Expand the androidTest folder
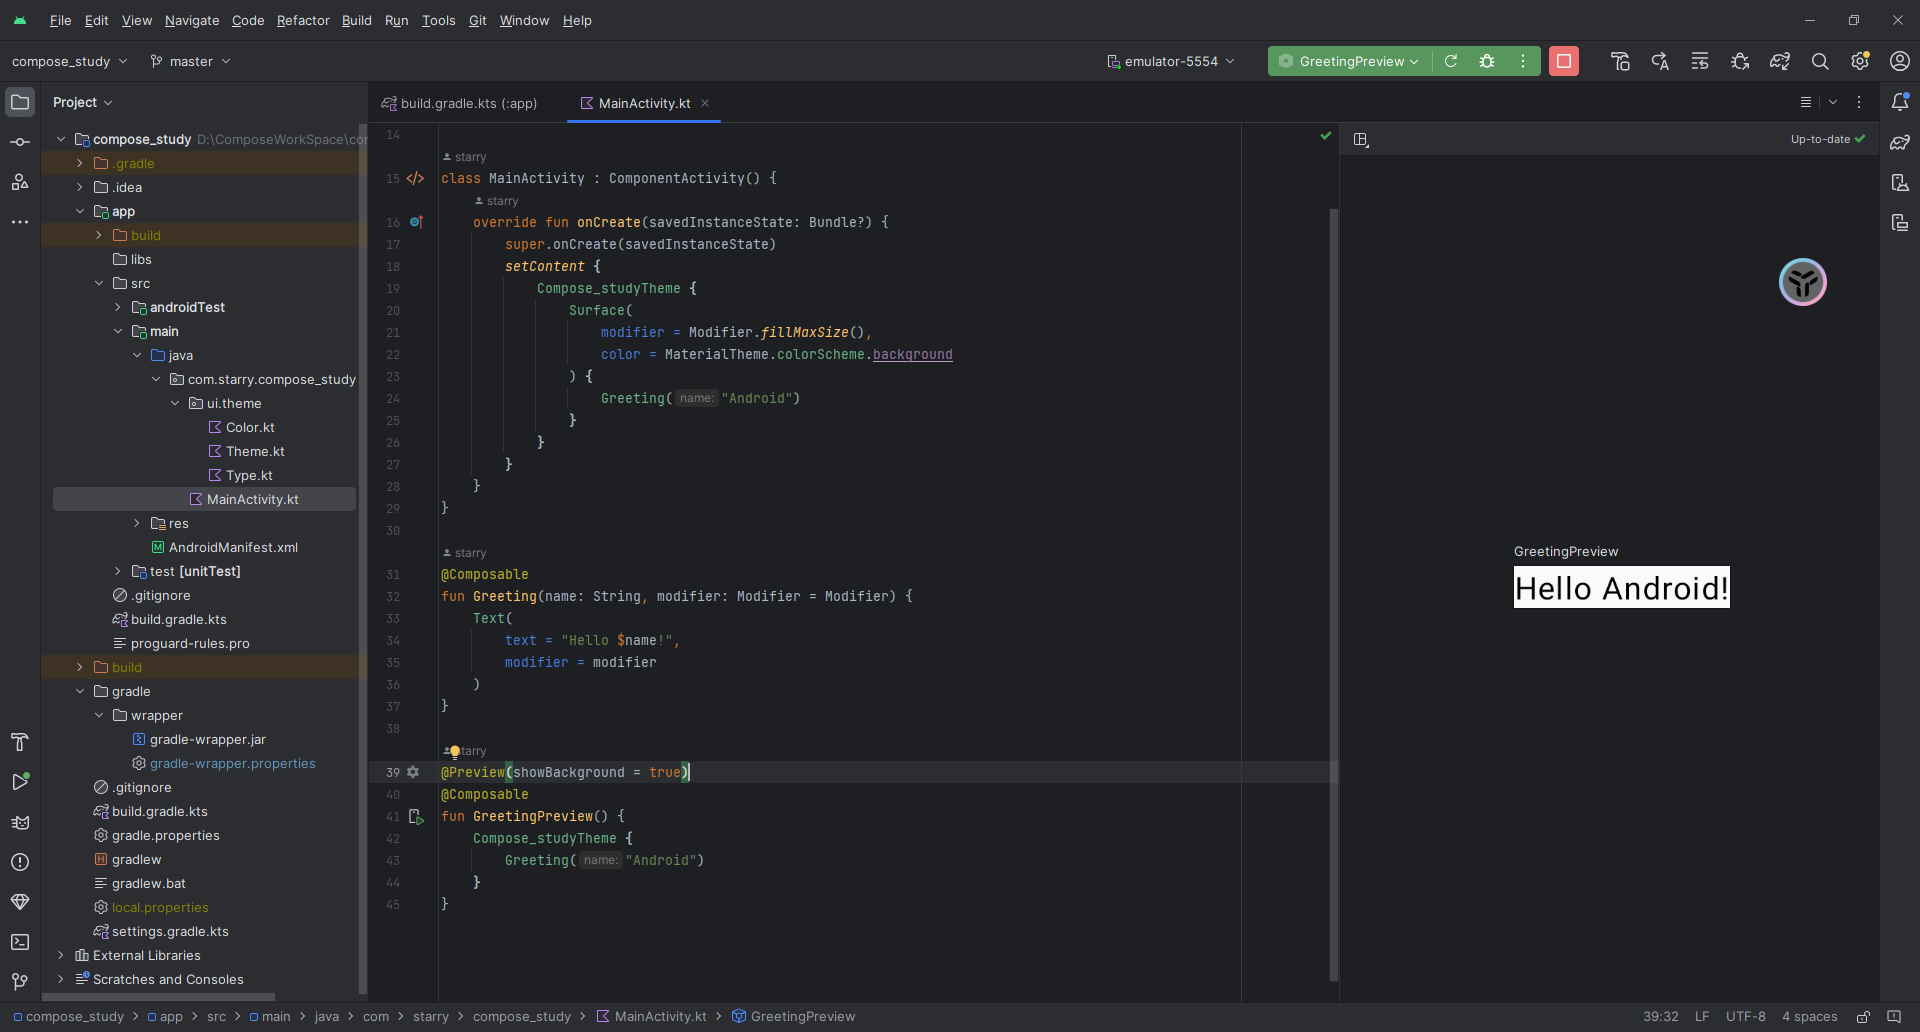 pos(118,307)
